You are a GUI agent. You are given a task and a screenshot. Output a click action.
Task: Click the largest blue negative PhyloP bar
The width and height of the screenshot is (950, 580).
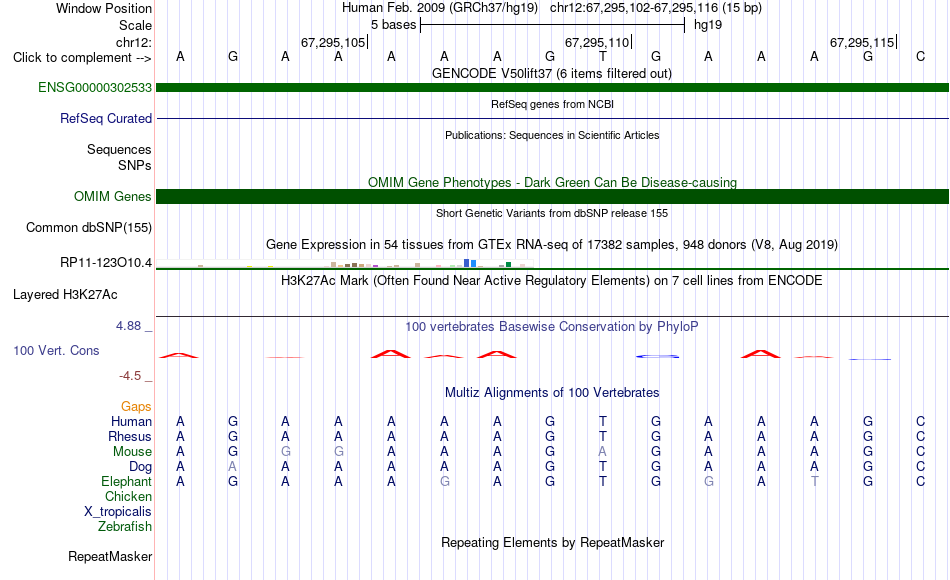[x=657, y=356]
